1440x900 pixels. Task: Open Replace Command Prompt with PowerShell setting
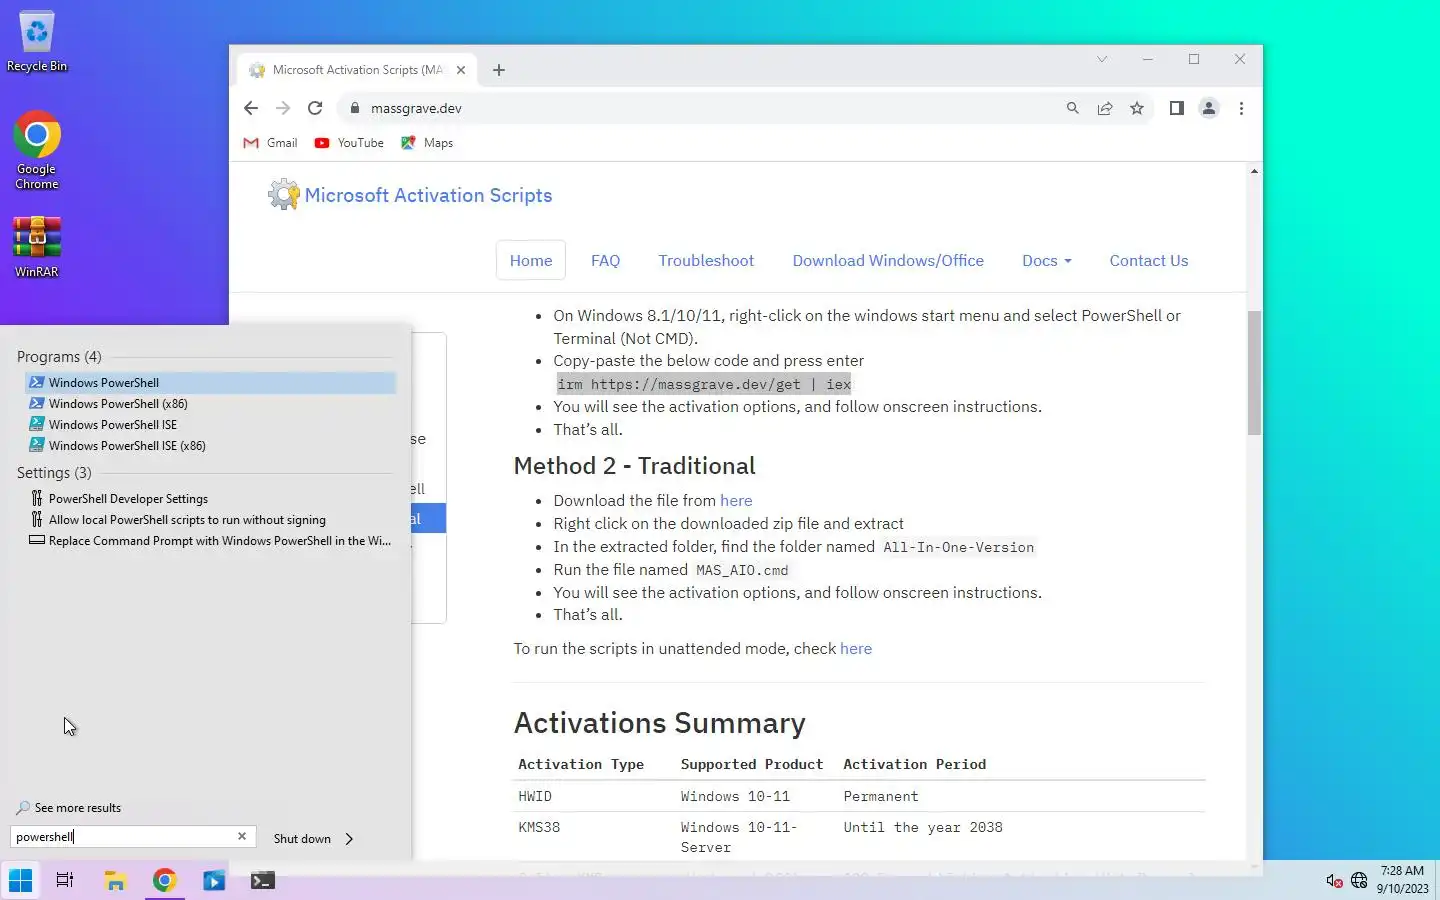tap(210, 540)
